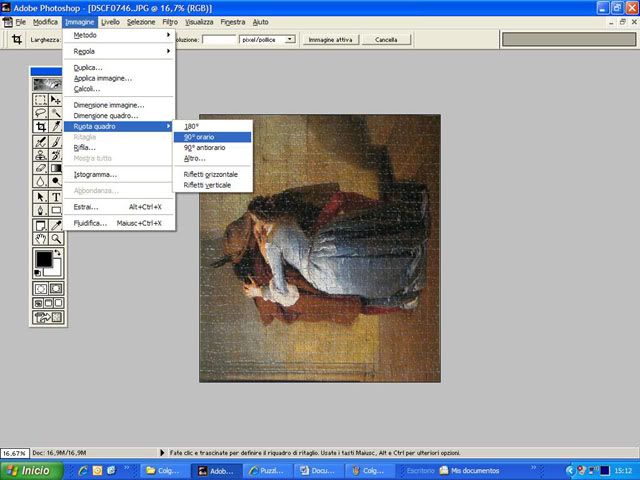Select the Hand tool
Image resolution: width=640 pixels, height=480 pixels.
pos(40,239)
